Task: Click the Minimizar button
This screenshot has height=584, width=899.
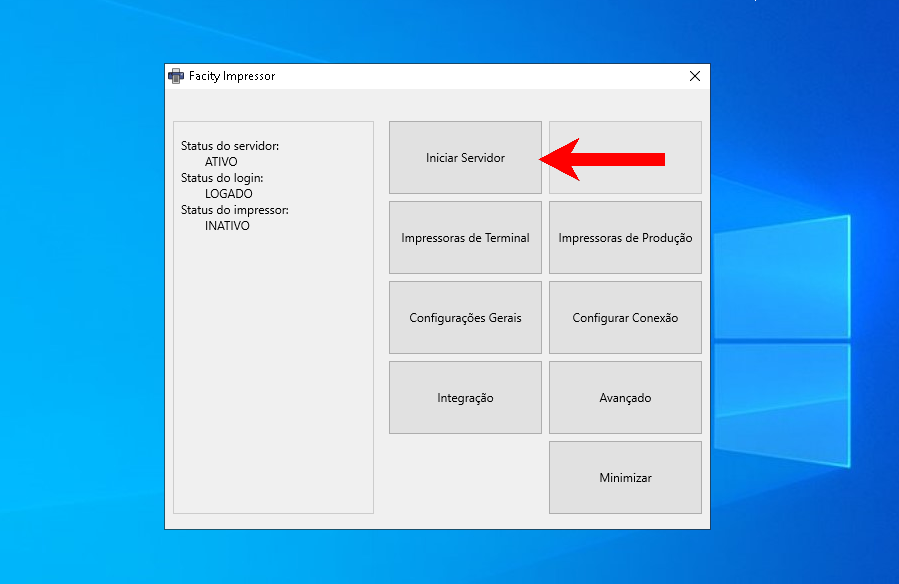Action: click(x=625, y=477)
